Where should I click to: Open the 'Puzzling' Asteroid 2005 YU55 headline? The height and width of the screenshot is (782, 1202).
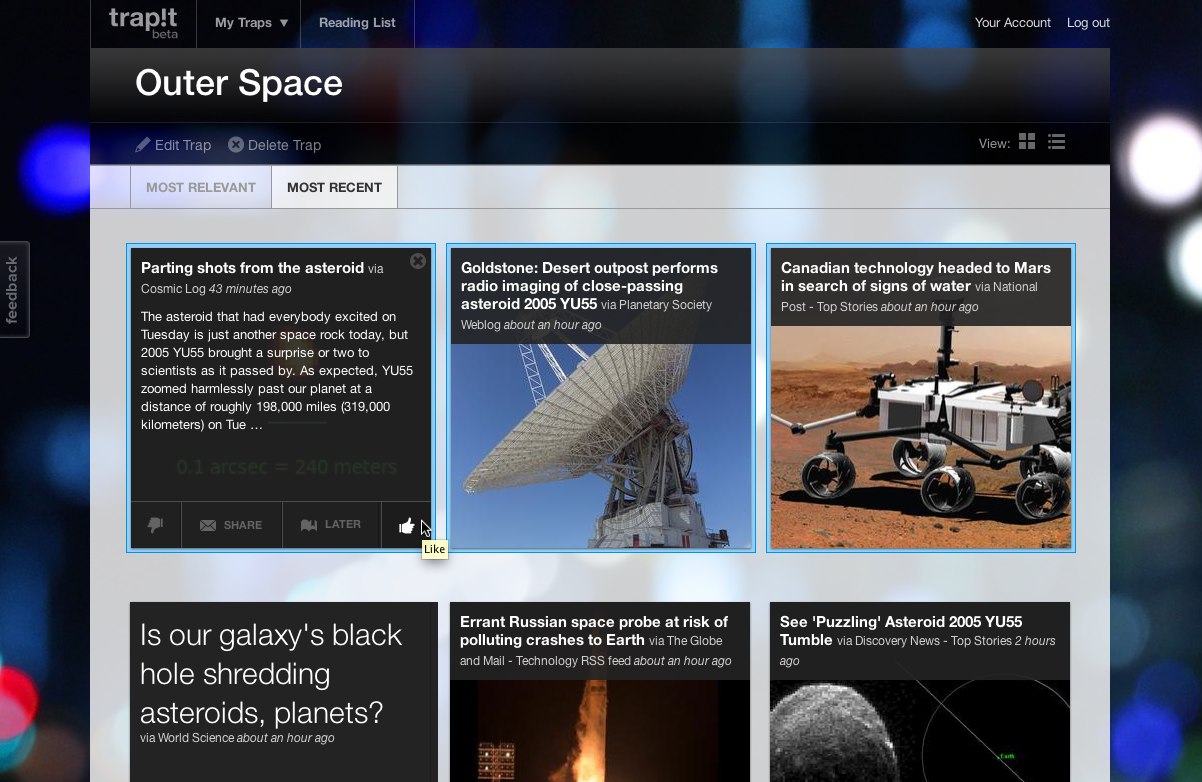tap(901, 631)
